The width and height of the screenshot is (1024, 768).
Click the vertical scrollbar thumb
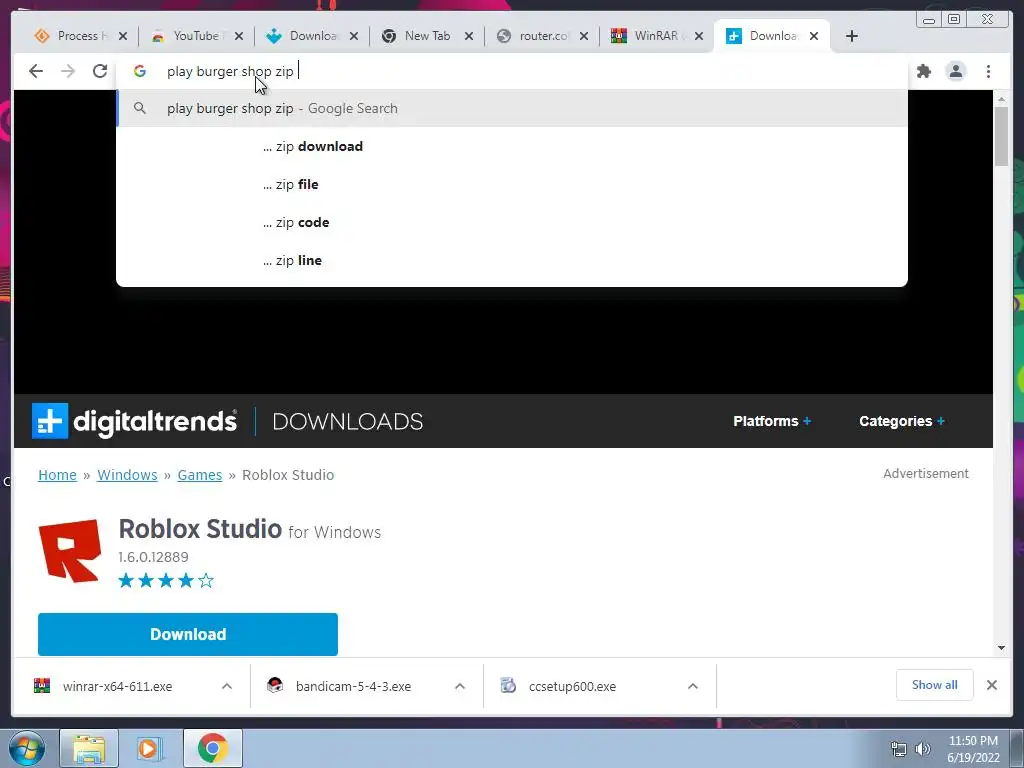click(1001, 136)
